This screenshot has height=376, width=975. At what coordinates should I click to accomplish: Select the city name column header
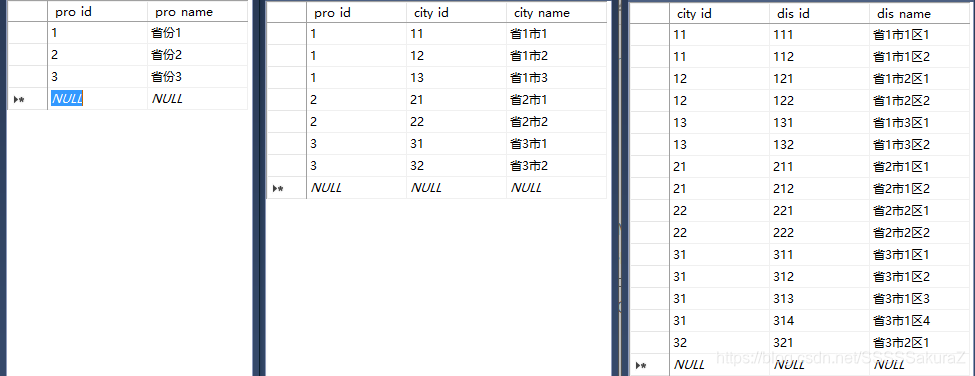(x=557, y=12)
